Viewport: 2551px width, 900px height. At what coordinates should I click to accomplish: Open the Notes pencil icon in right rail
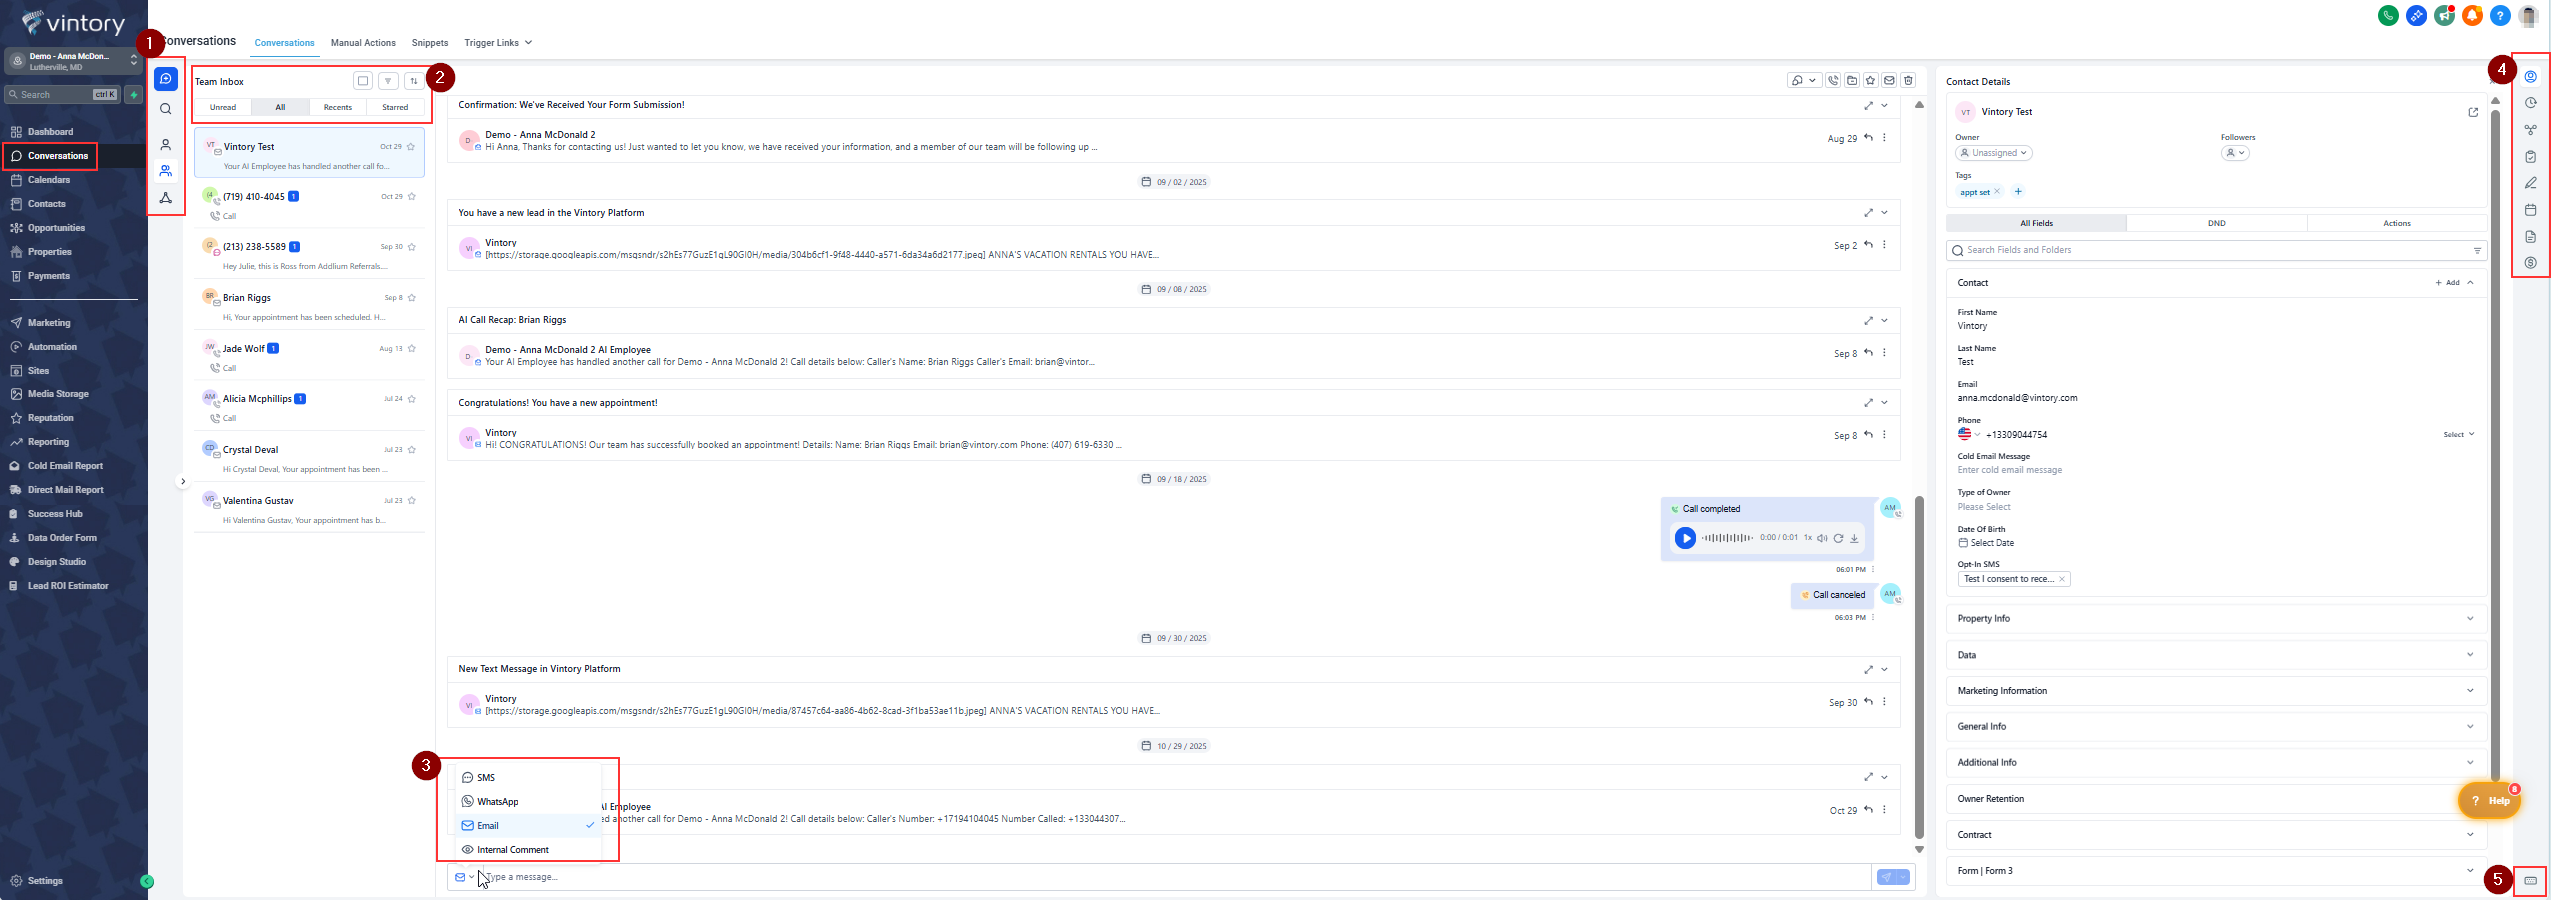[x=2530, y=184]
